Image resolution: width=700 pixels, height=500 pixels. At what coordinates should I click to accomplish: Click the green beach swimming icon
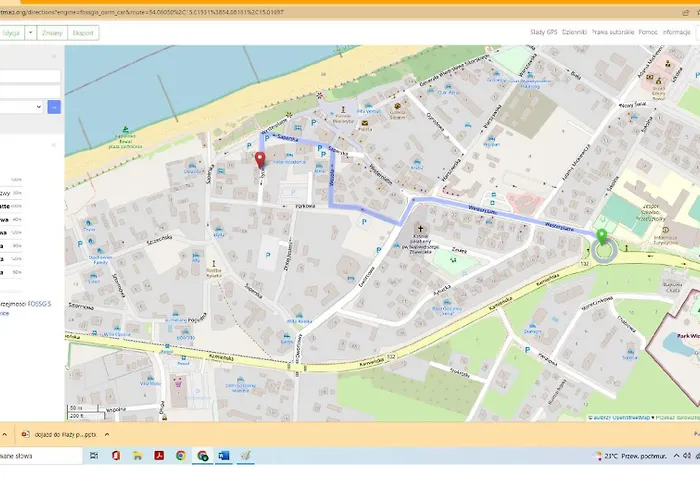(126, 131)
